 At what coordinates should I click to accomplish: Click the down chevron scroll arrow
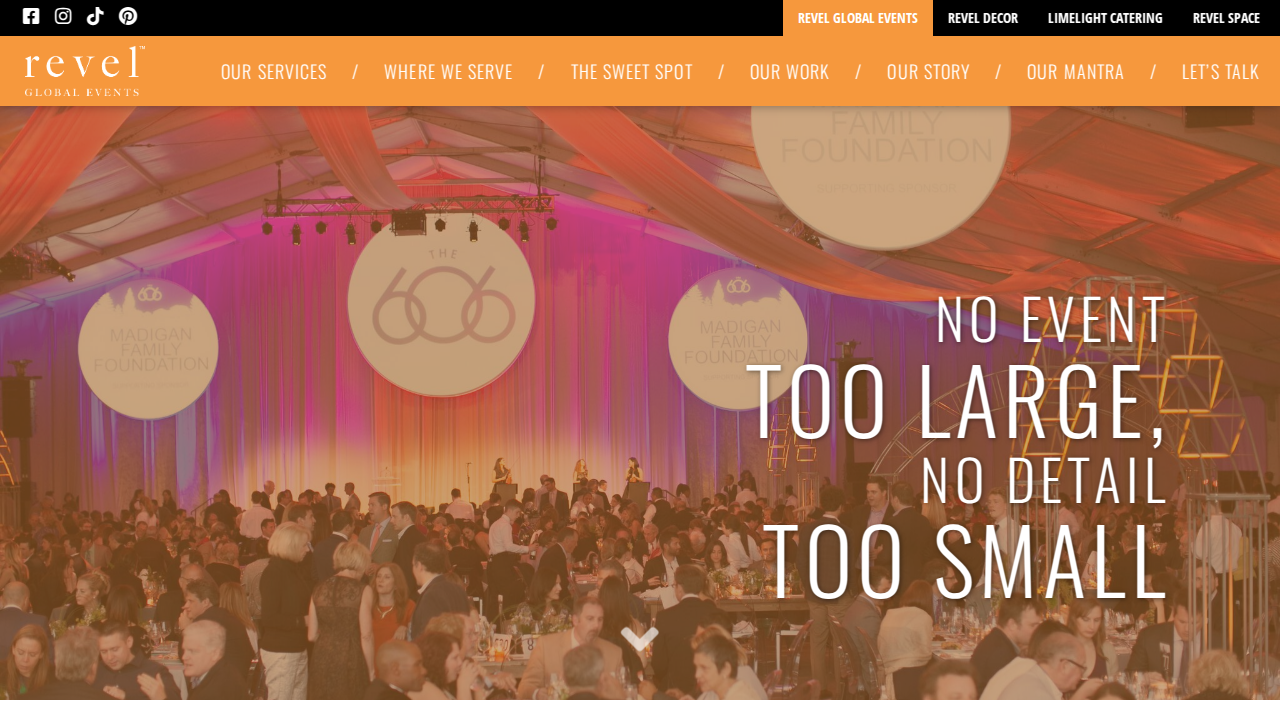click(640, 638)
